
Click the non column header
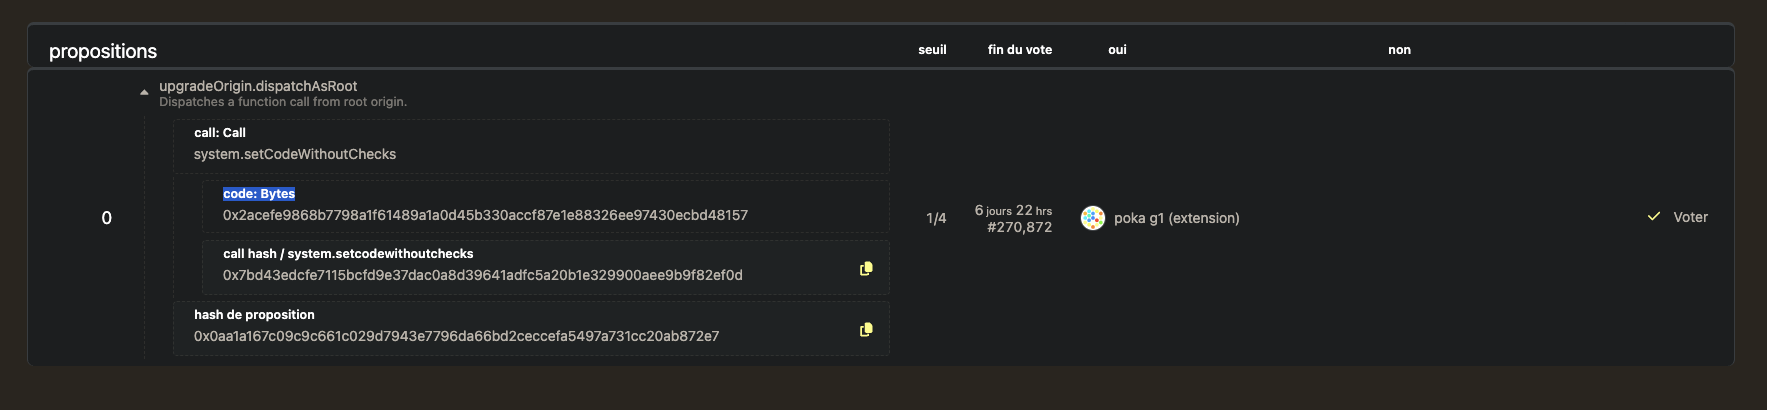coord(1399,50)
